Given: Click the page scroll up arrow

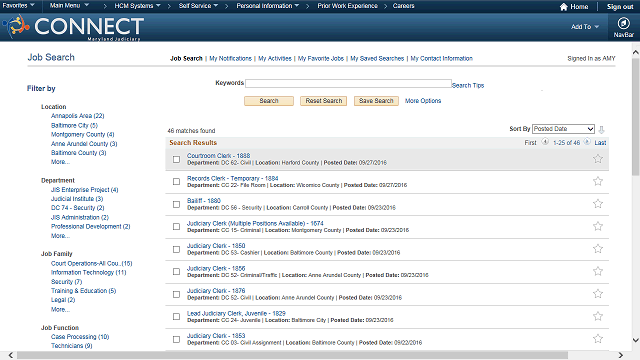Looking at the screenshot, I should (x=636, y=52).
